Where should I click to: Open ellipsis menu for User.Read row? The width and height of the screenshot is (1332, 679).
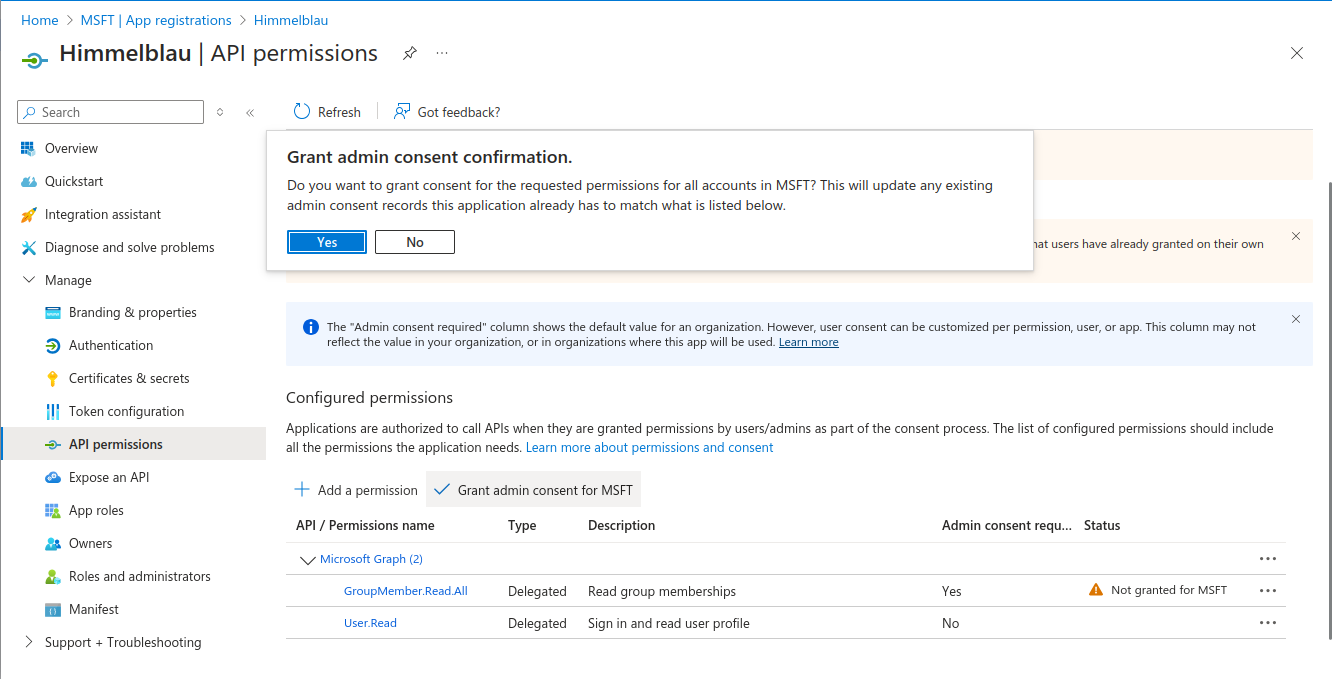[x=1268, y=623]
